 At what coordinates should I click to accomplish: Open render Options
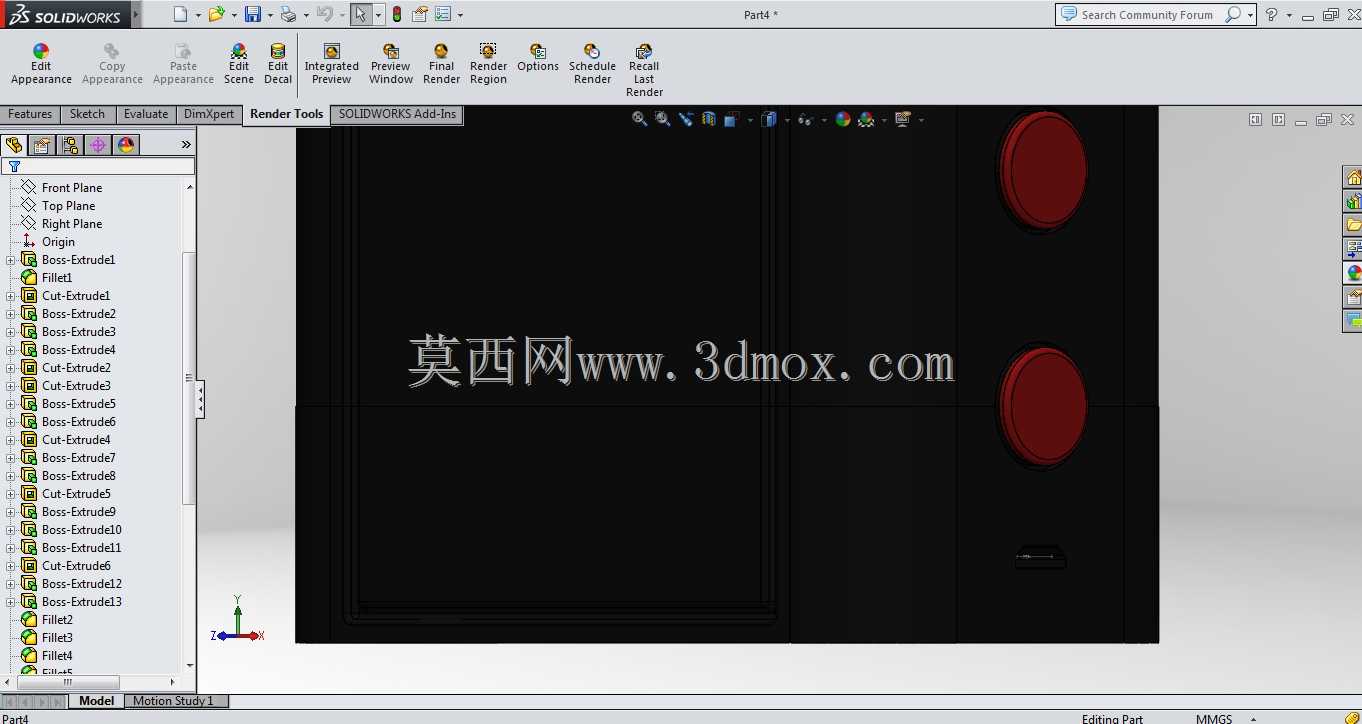(x=538, y=59)
